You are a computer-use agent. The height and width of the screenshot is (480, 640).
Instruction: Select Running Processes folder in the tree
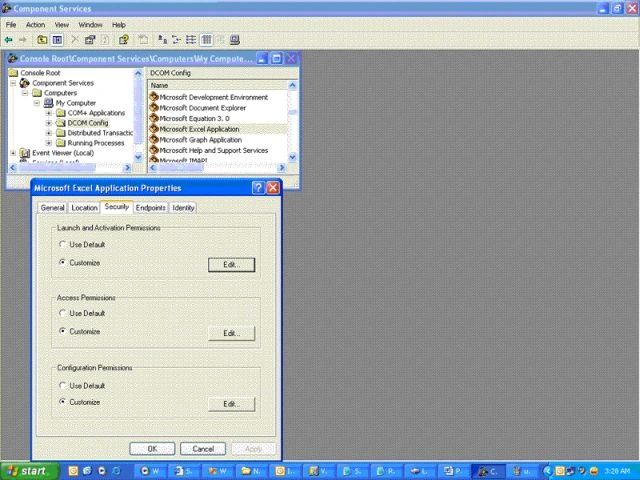[x=96, y=143]
